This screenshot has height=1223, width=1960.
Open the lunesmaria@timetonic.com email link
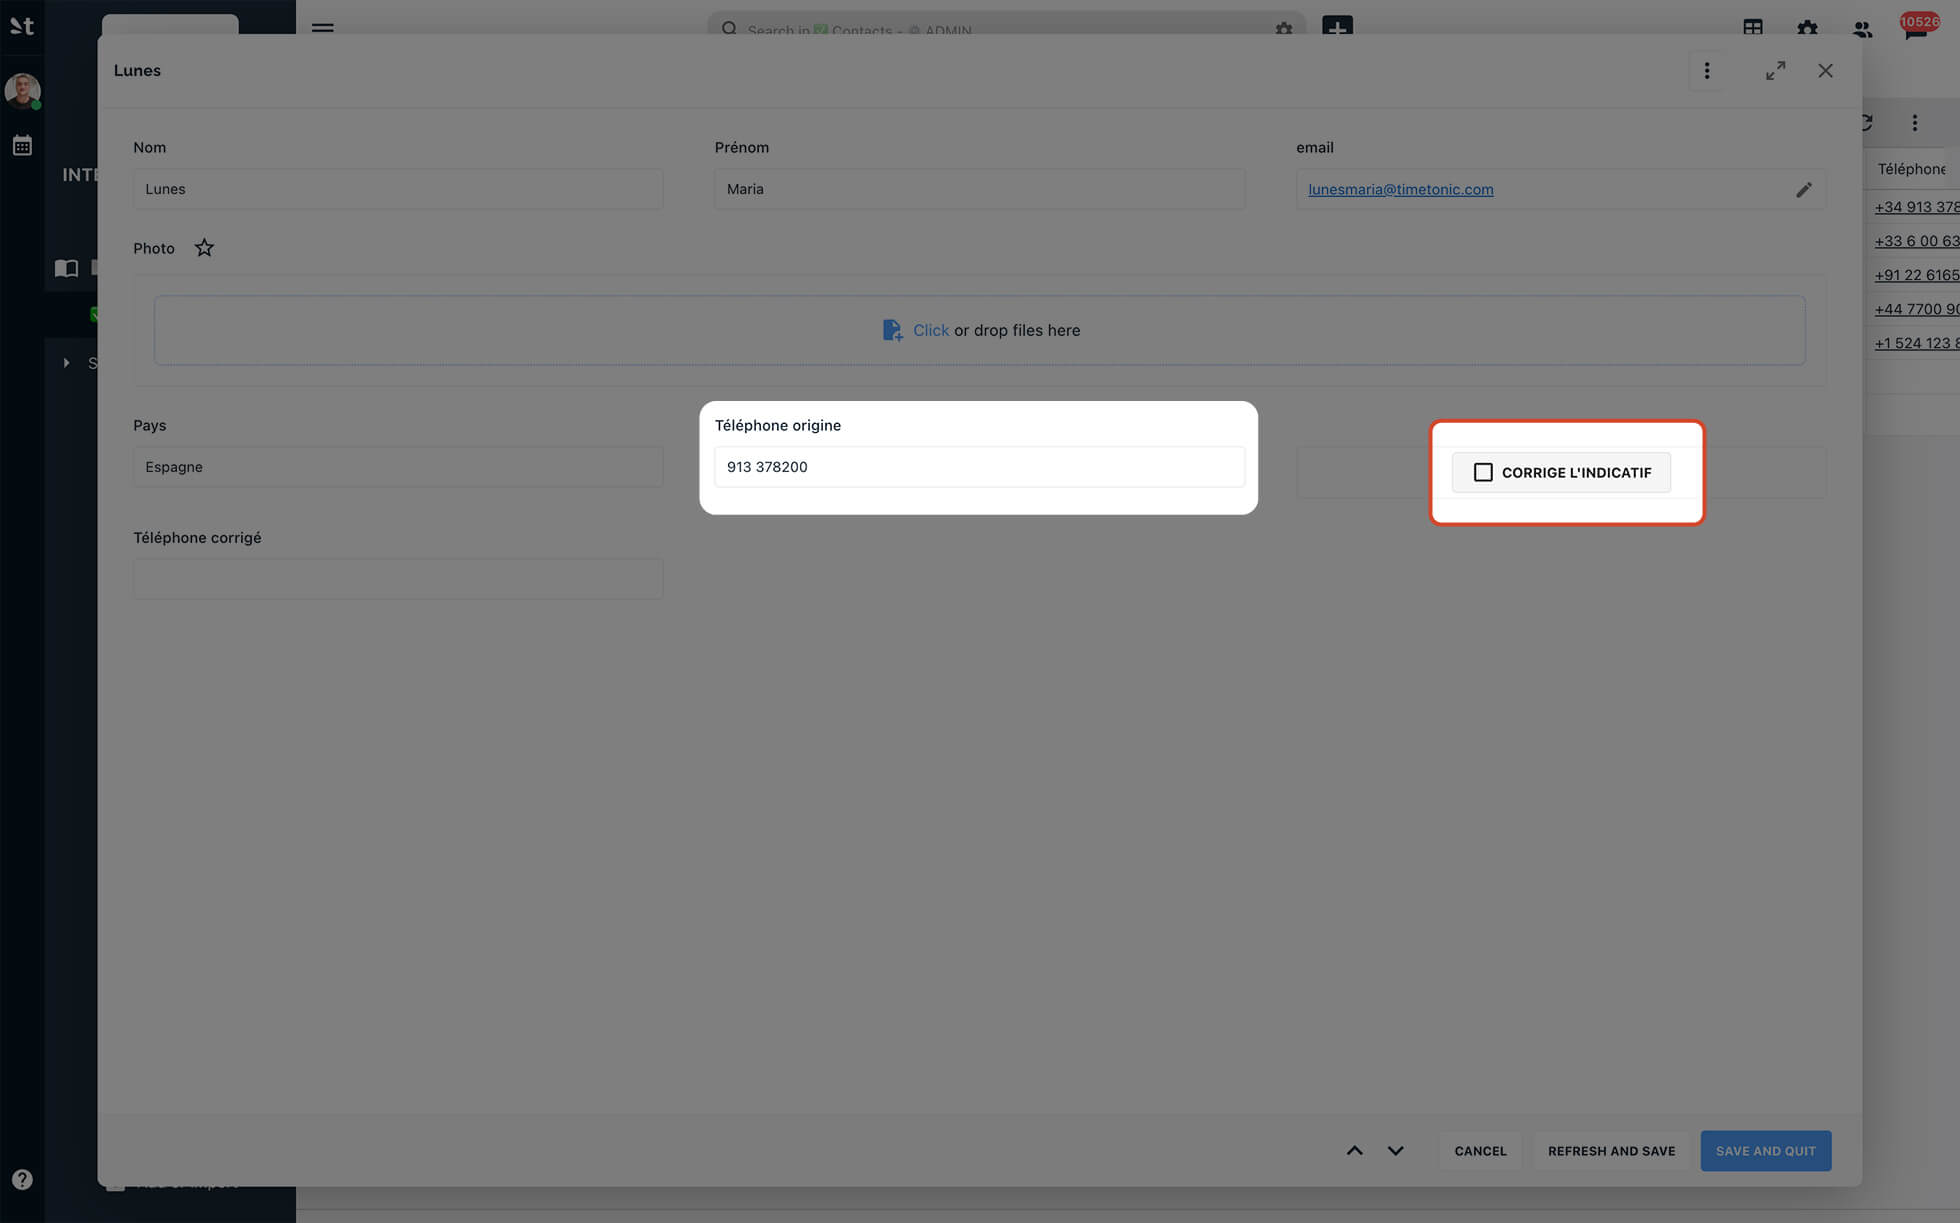[1400, 190]
